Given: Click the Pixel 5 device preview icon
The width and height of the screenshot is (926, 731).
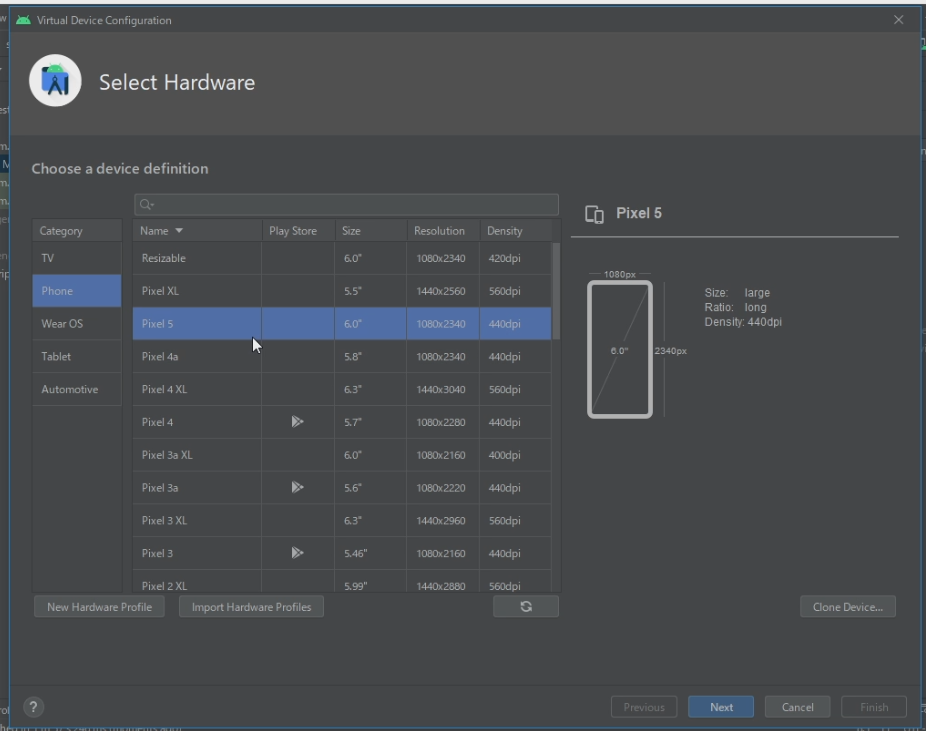Looking at the screenshot, I should point(594,214).
